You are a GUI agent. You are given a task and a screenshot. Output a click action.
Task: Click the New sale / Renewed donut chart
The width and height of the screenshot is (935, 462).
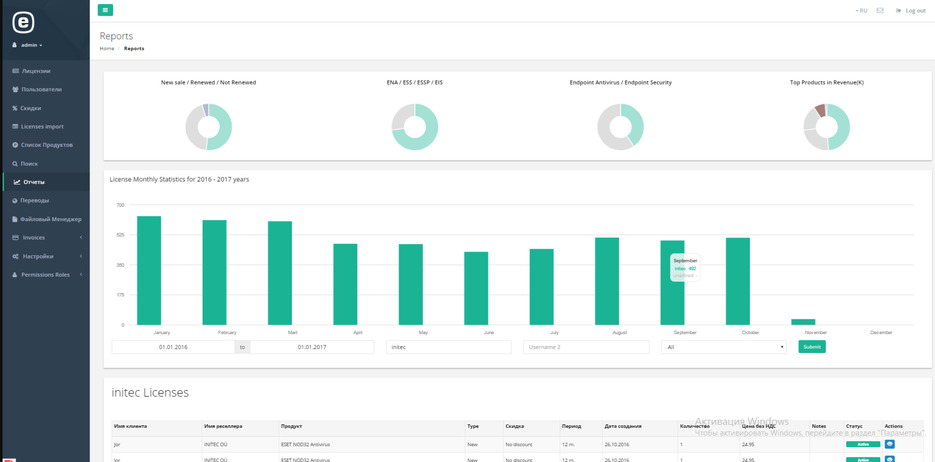(208, 127)
